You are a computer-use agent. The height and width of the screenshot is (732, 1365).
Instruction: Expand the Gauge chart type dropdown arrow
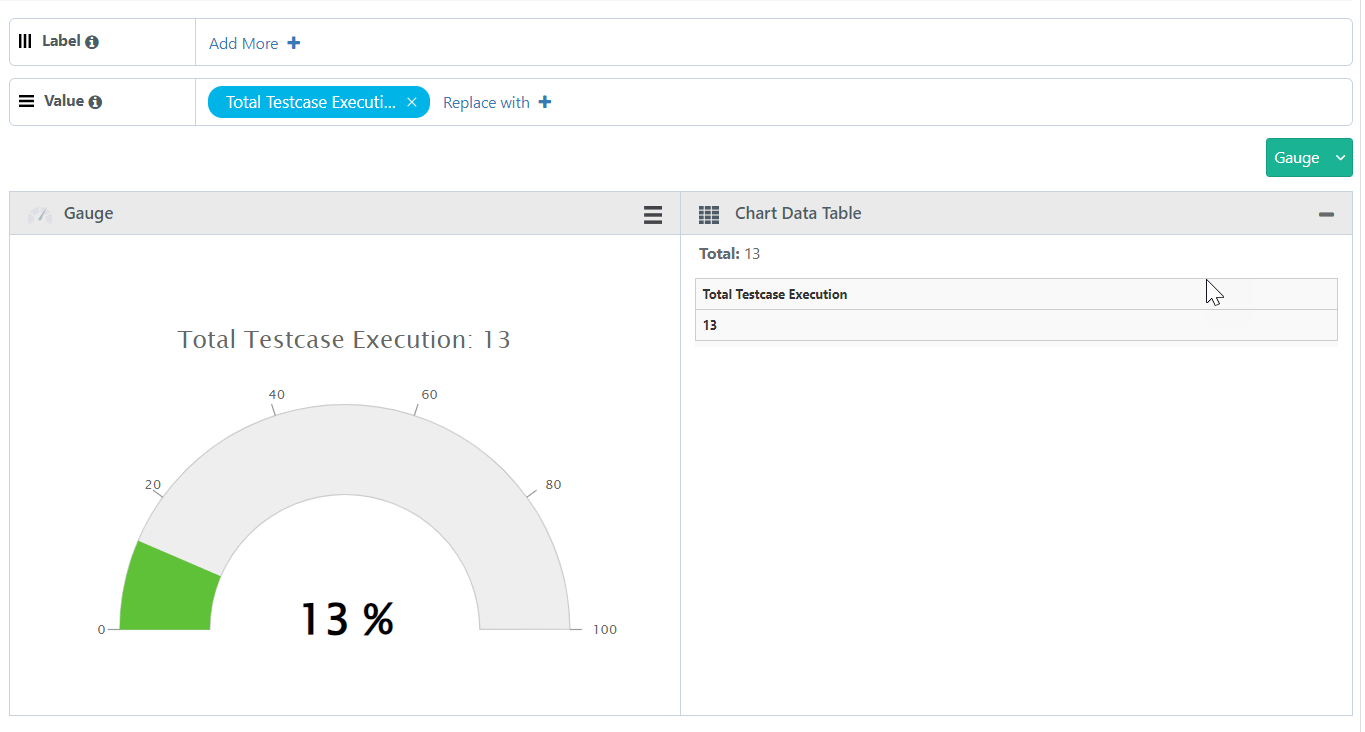[1340, 158]
